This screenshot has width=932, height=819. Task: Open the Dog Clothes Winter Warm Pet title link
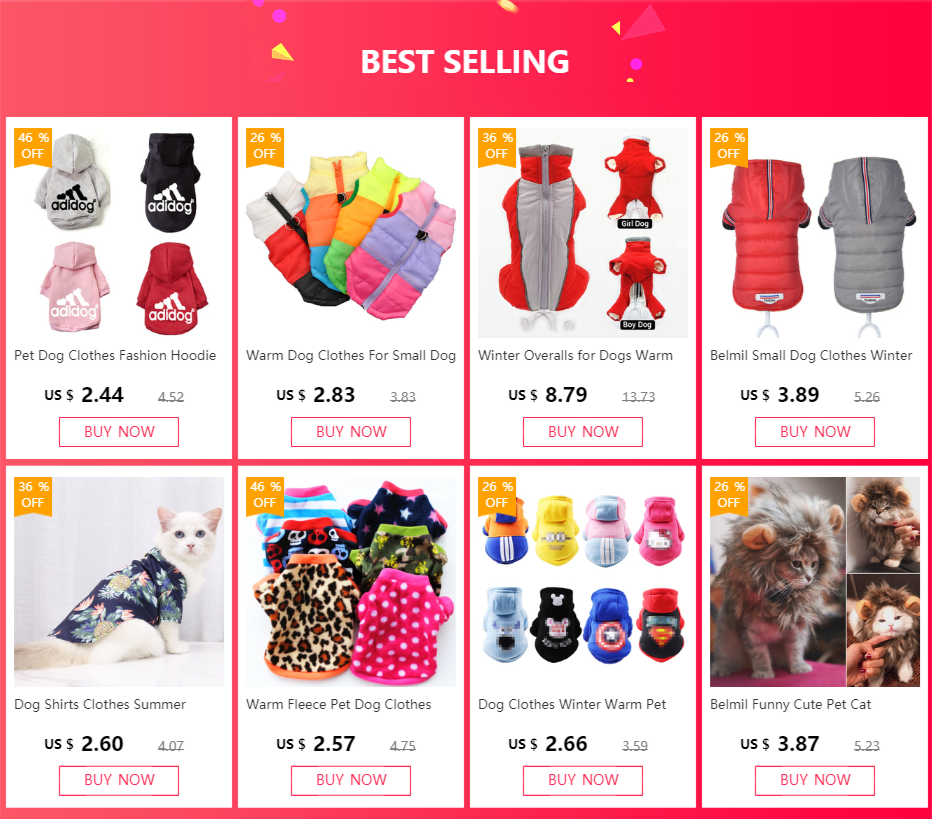click(x=572, y=704)
